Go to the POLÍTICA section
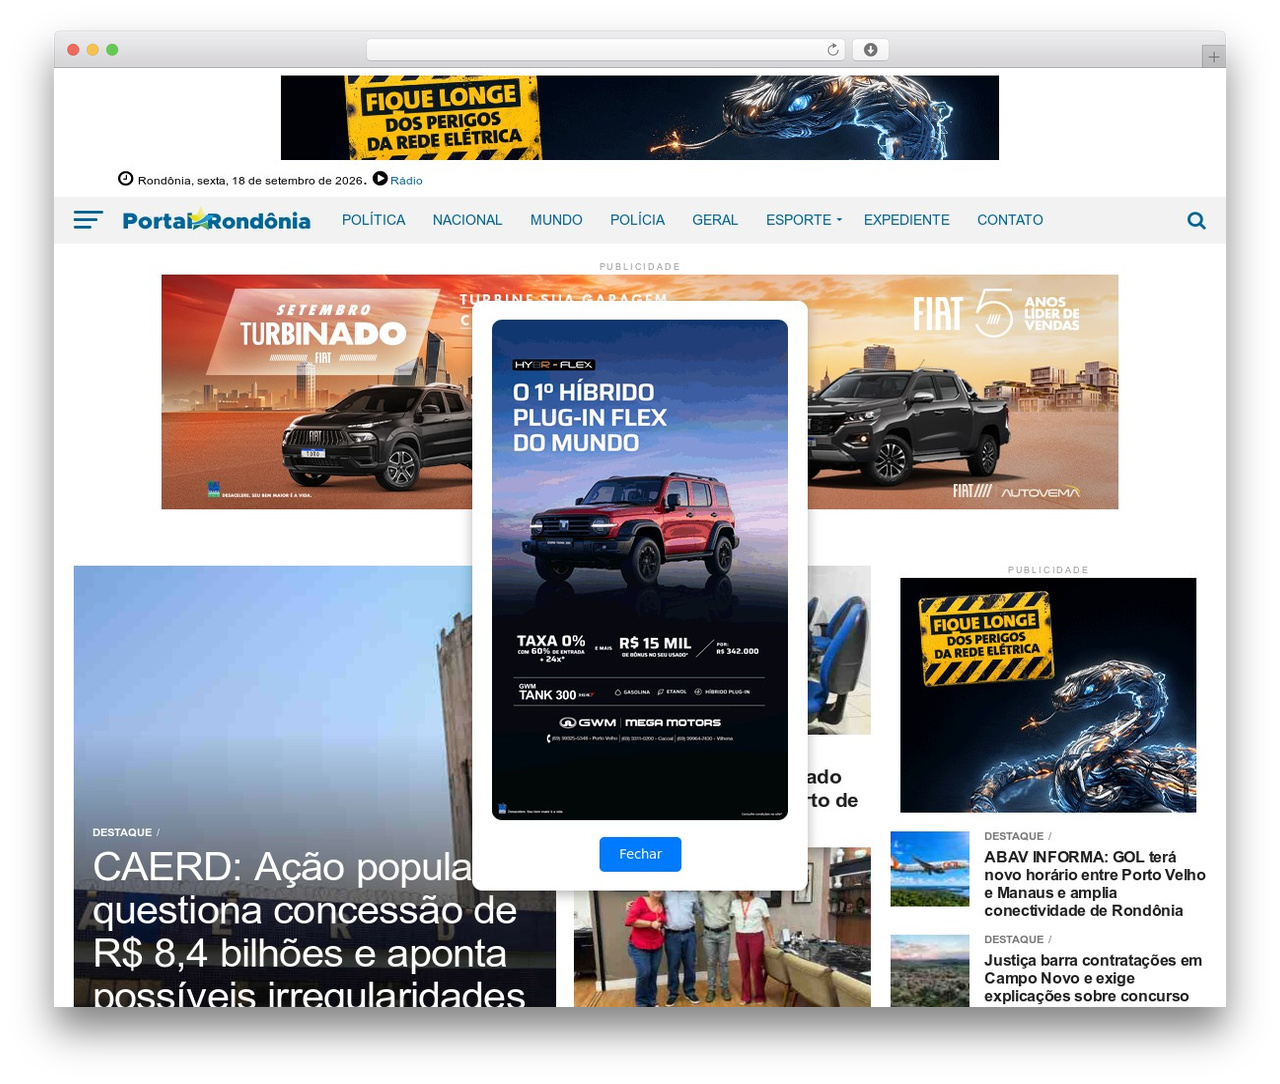The width and height of the screenshot is (1280, 1084). [374, 220]
